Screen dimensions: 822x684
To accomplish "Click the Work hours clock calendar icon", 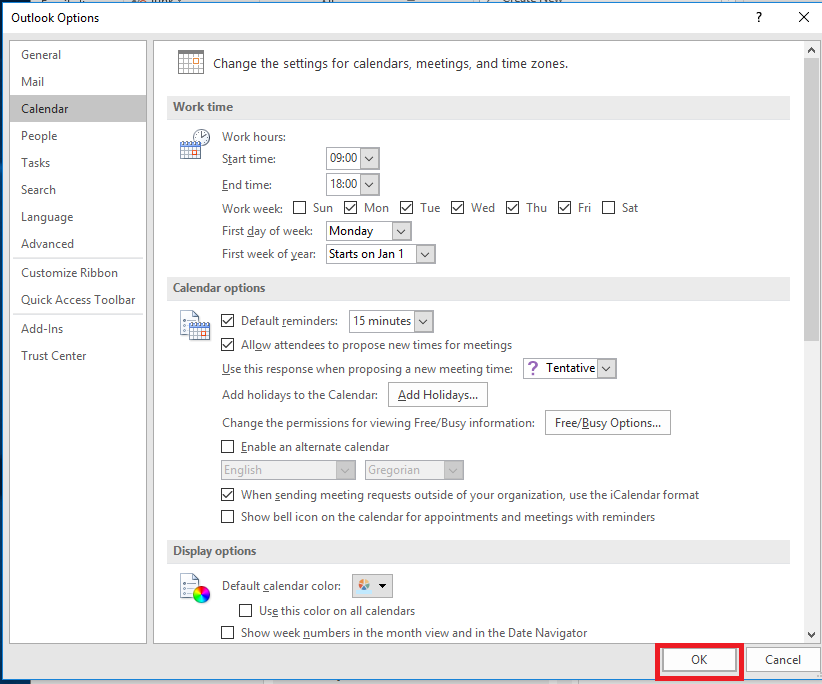I will [x=194, y=144].
